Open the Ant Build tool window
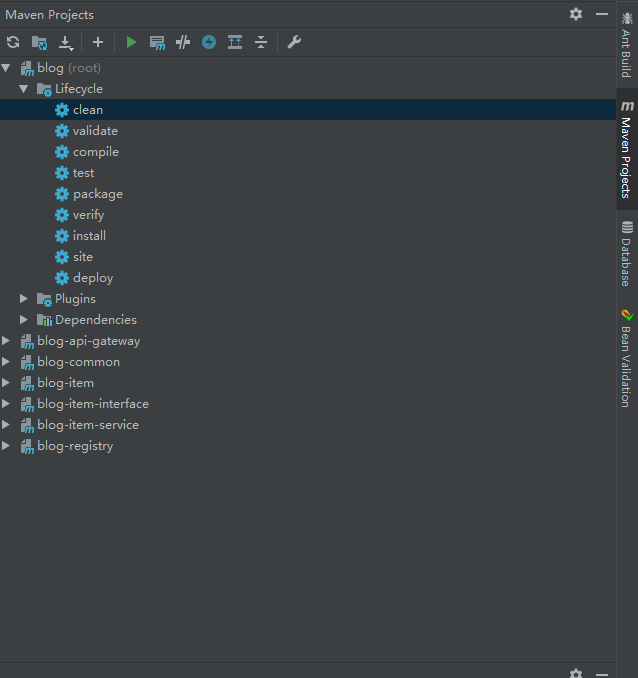 [x=627, y=45]
